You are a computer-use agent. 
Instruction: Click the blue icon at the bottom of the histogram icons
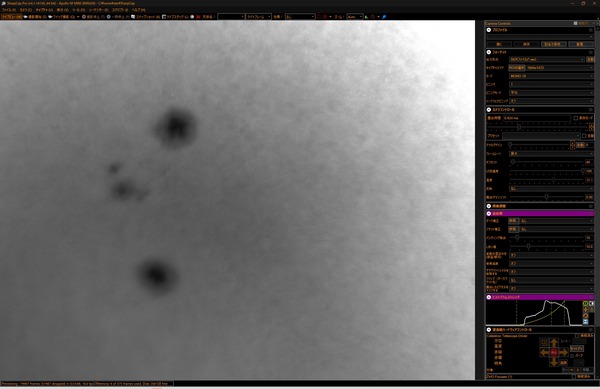[585, 322]
